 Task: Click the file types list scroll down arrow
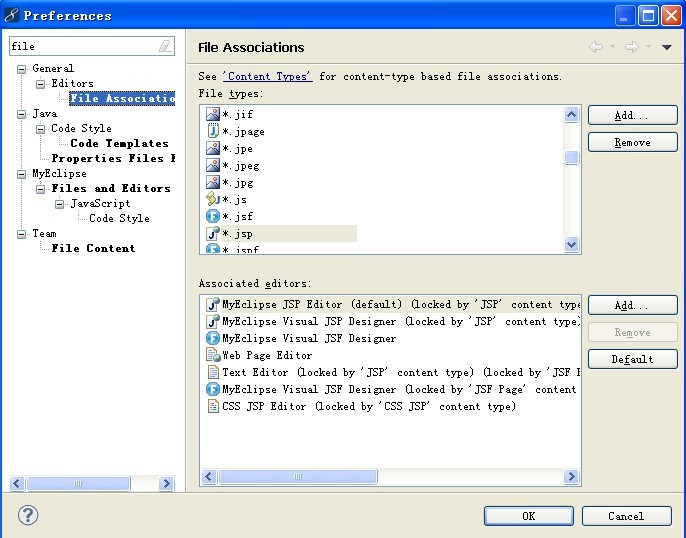click(x=572, y=244)
